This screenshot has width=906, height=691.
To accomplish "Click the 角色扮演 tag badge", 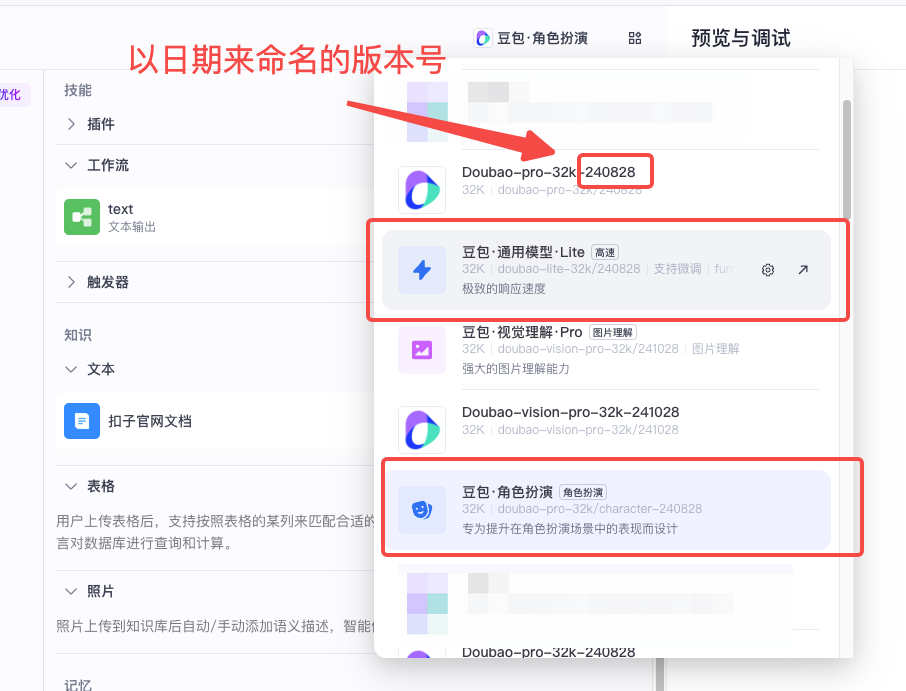I will 583,492.
